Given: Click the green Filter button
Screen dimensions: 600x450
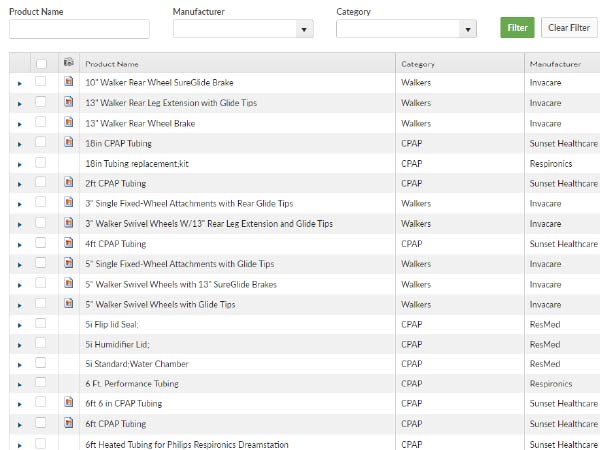Looking at the screenshot, I should tap(517, 28).
